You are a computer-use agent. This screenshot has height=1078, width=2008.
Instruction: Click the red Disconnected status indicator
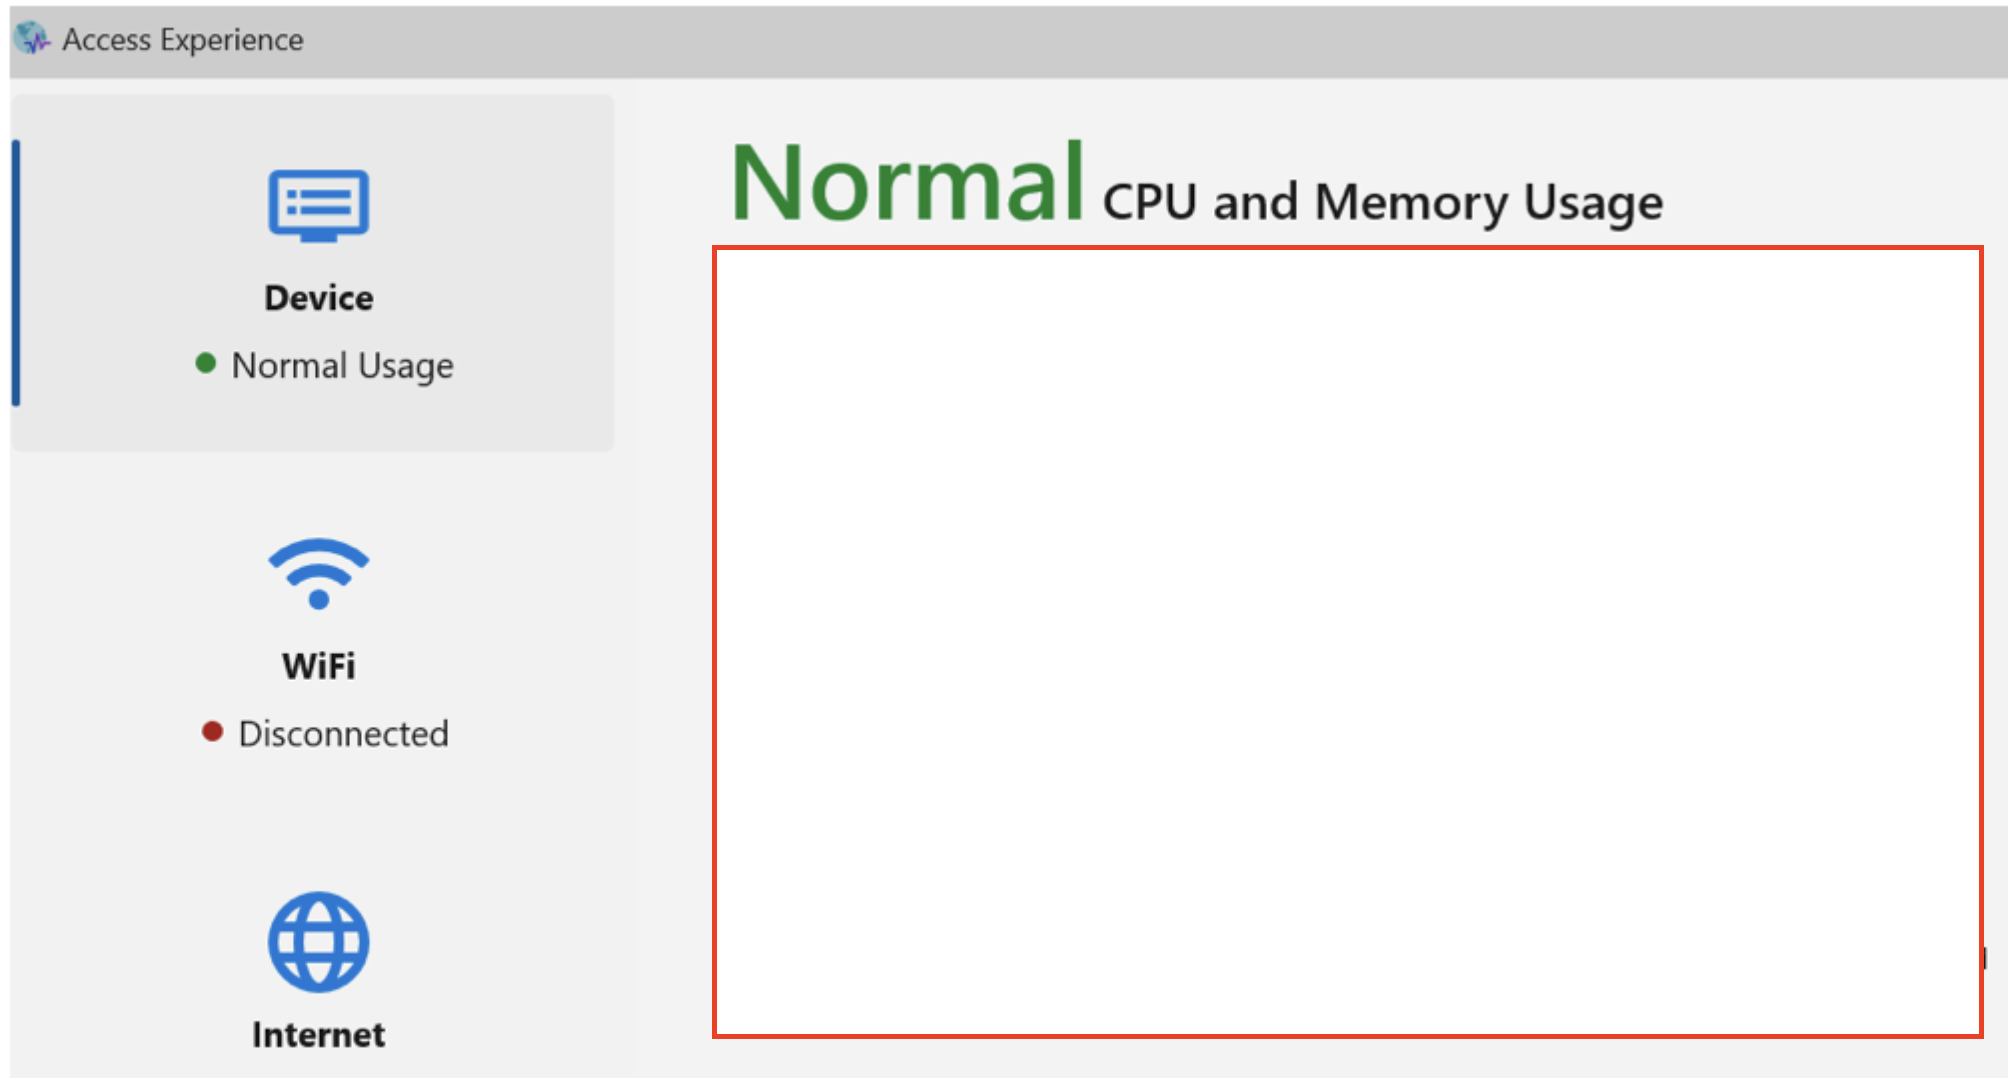click(x=213, y=732)
